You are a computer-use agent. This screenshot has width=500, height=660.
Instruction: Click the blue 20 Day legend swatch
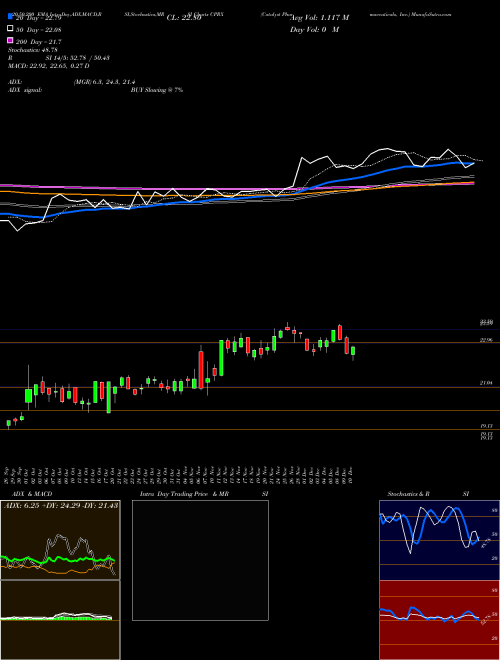[x=10, y=17]
